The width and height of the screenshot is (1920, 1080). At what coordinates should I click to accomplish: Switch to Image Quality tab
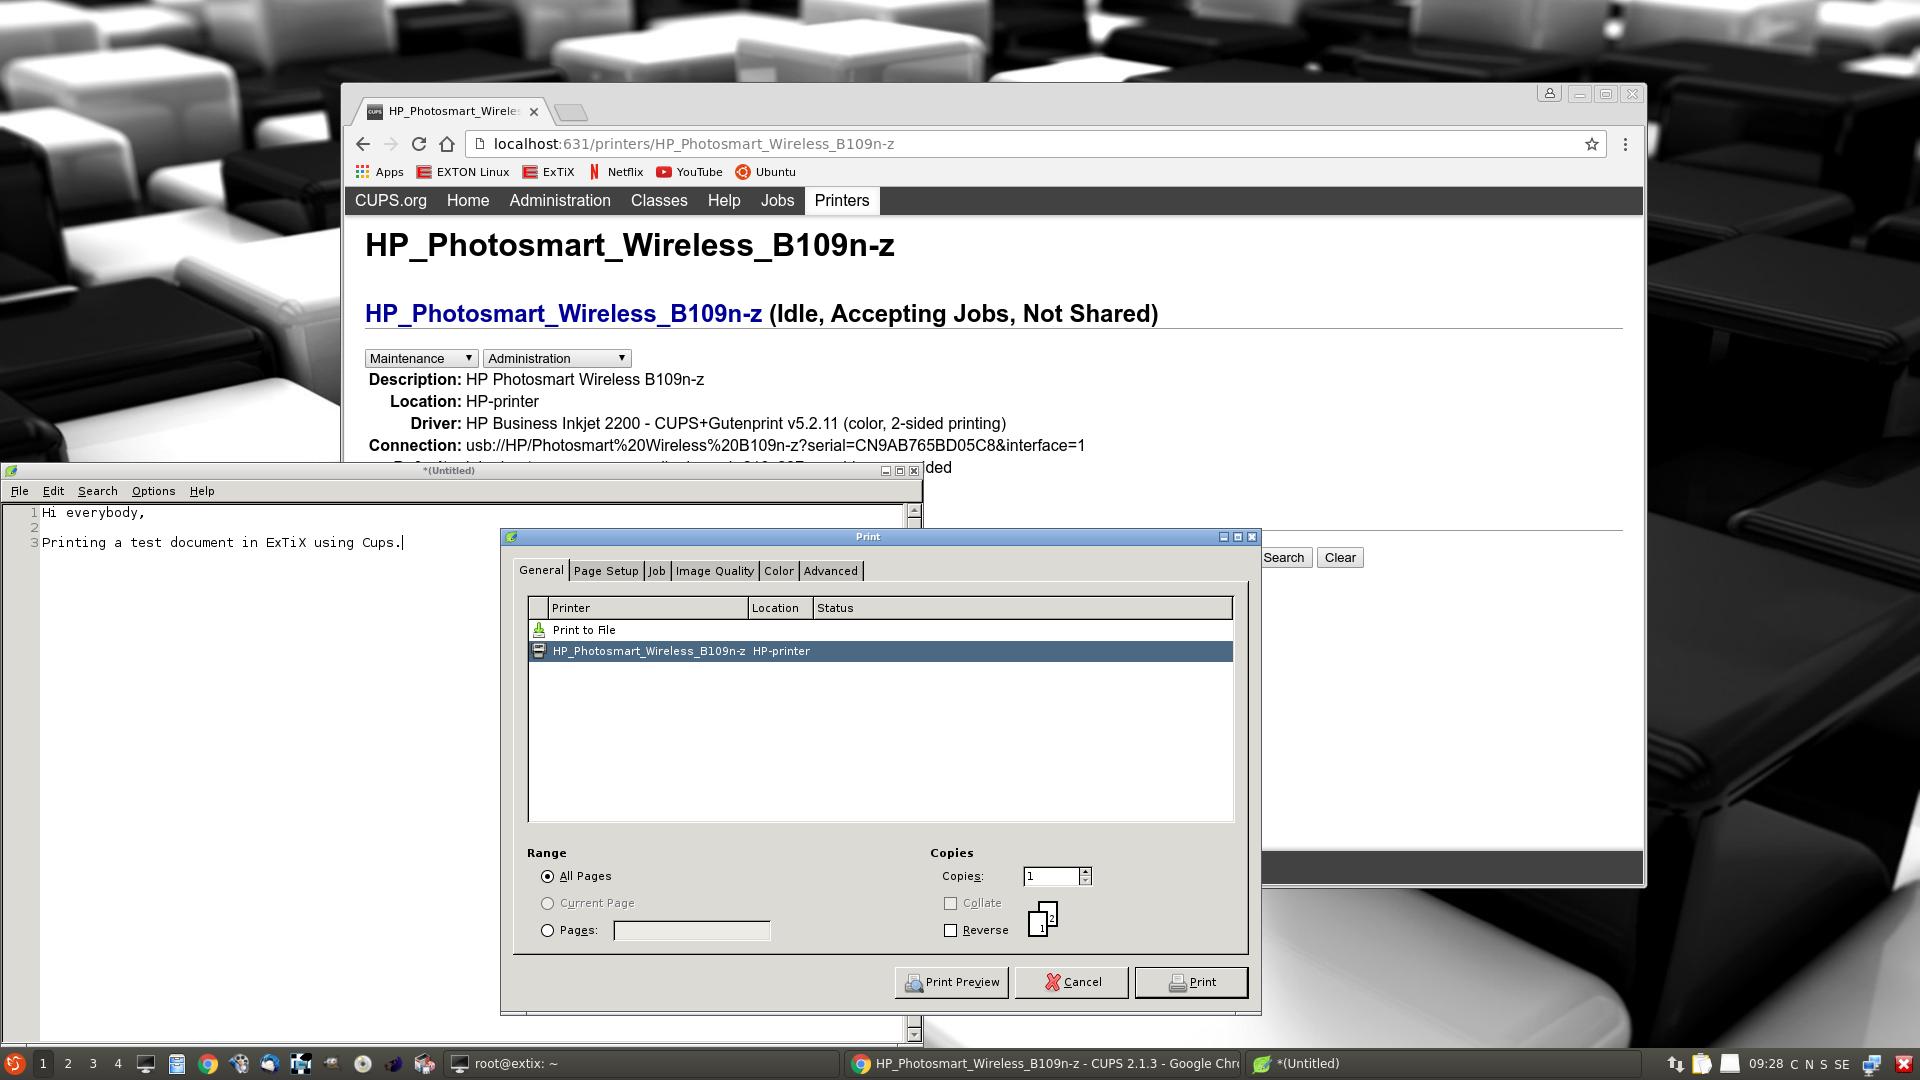point(715,571)
